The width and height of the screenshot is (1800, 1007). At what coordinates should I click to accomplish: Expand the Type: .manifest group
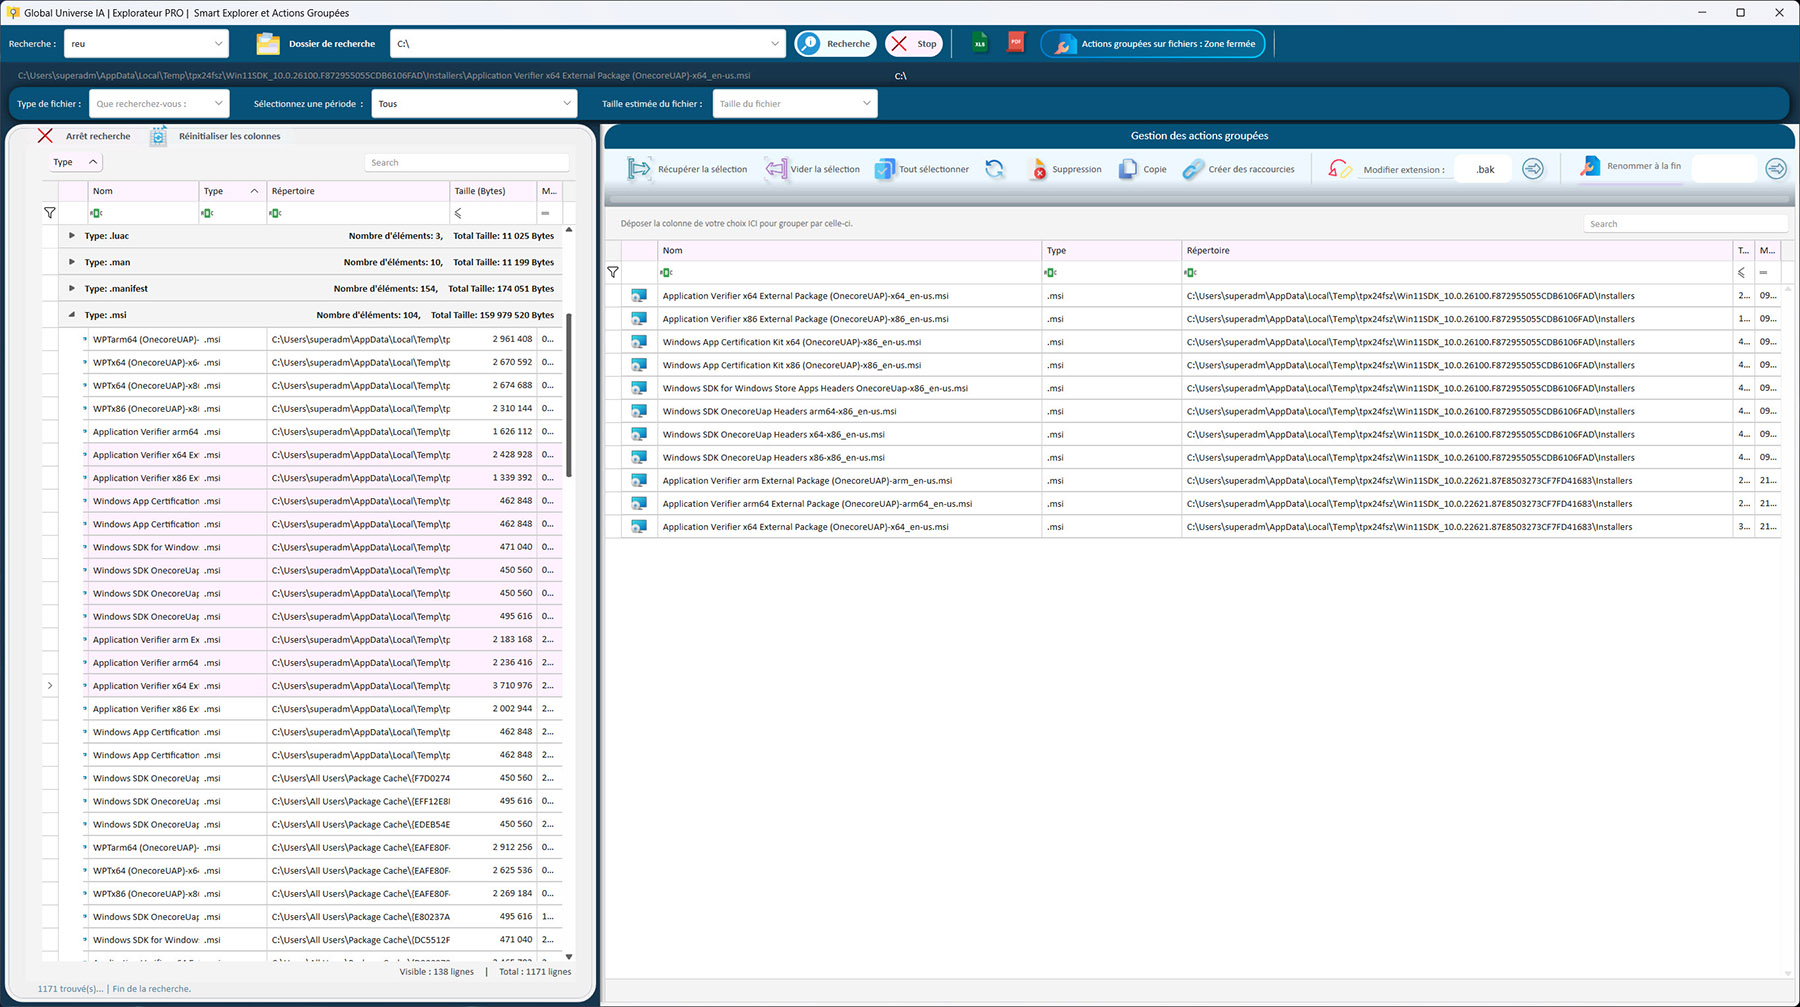71,289
